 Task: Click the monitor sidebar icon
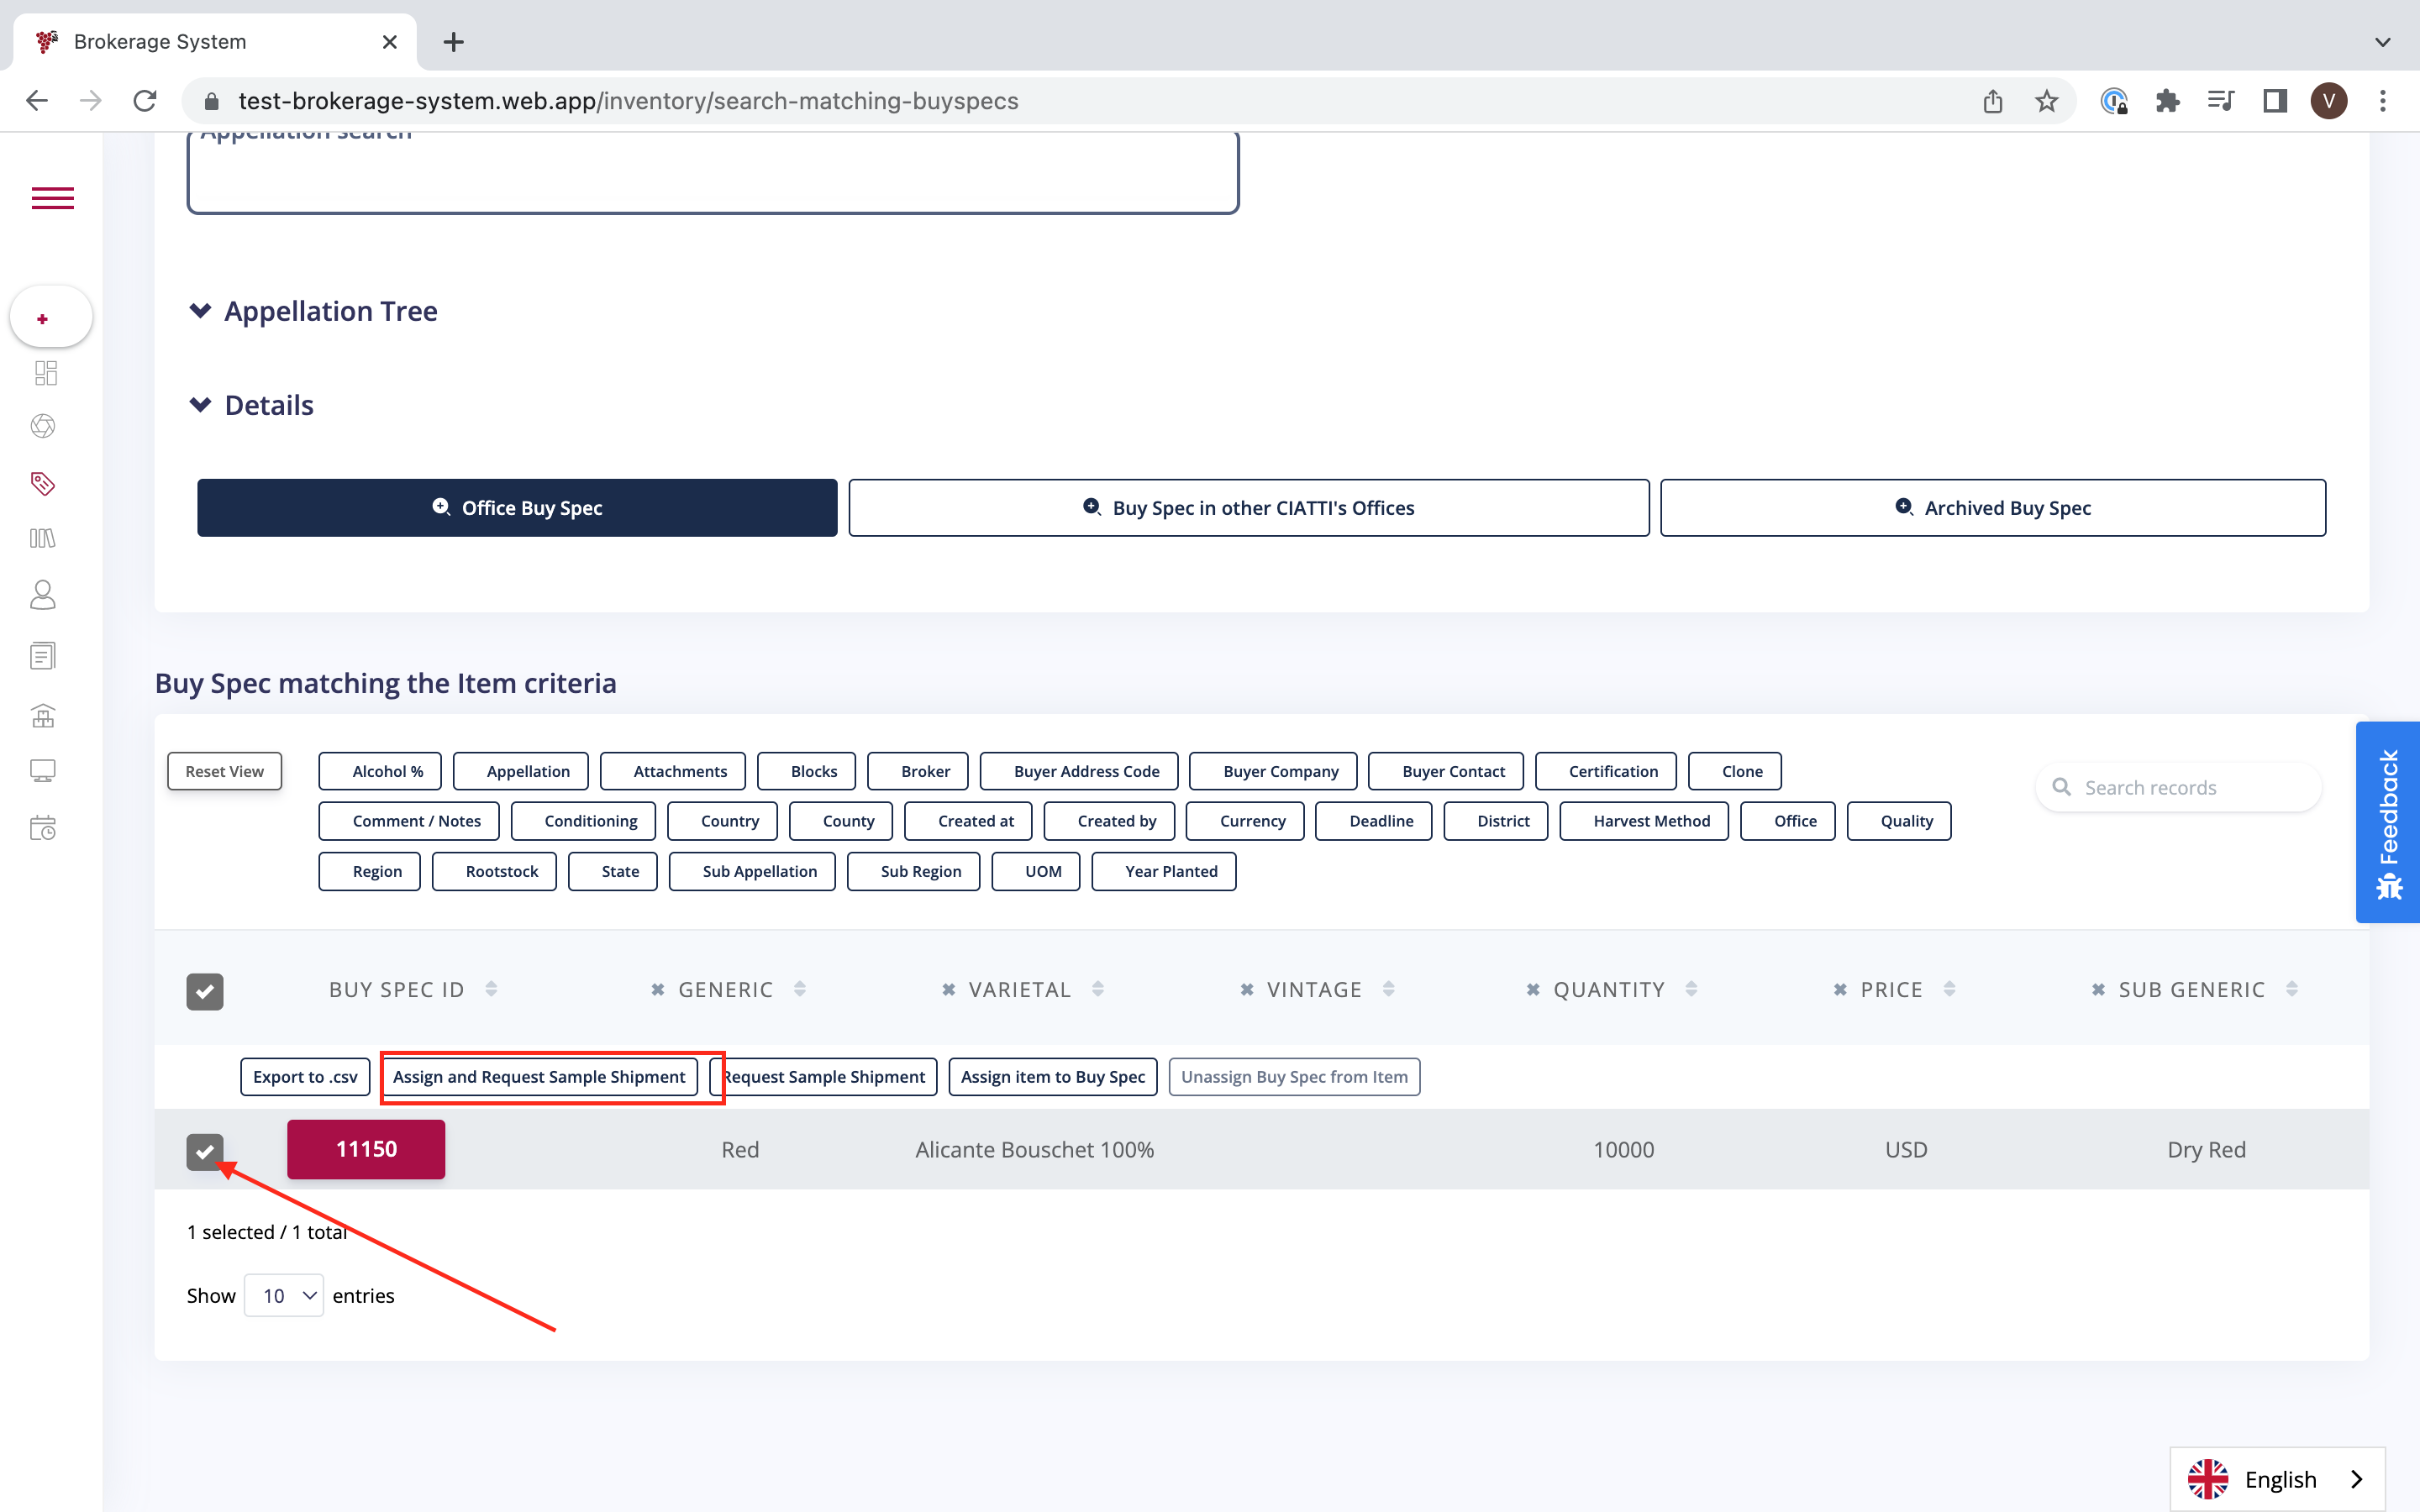point(43,770)
